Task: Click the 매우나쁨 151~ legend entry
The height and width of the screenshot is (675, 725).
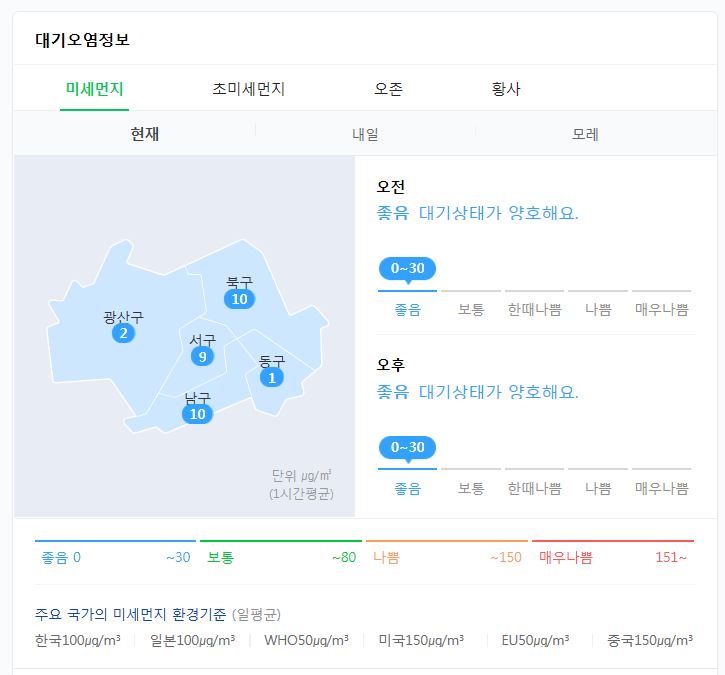Action: pyautogui.click(x=612, y=557)
